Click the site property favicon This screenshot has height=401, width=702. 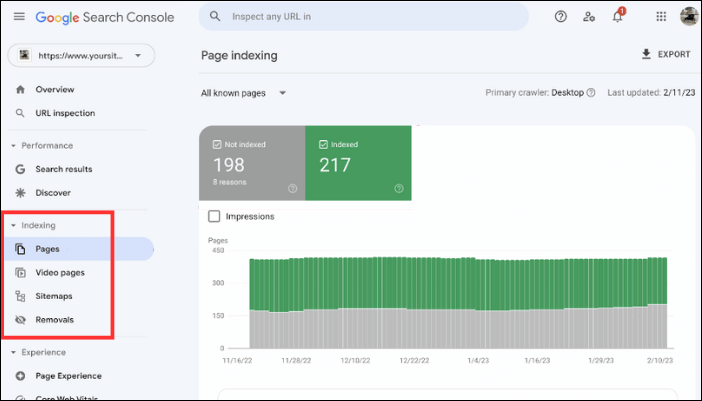[x=24, y=55]
